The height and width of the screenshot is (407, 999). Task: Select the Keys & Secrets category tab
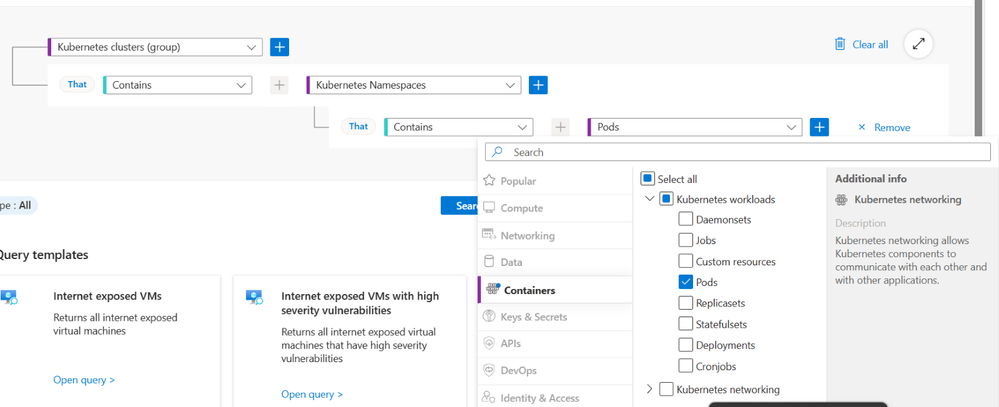point(554,317)
